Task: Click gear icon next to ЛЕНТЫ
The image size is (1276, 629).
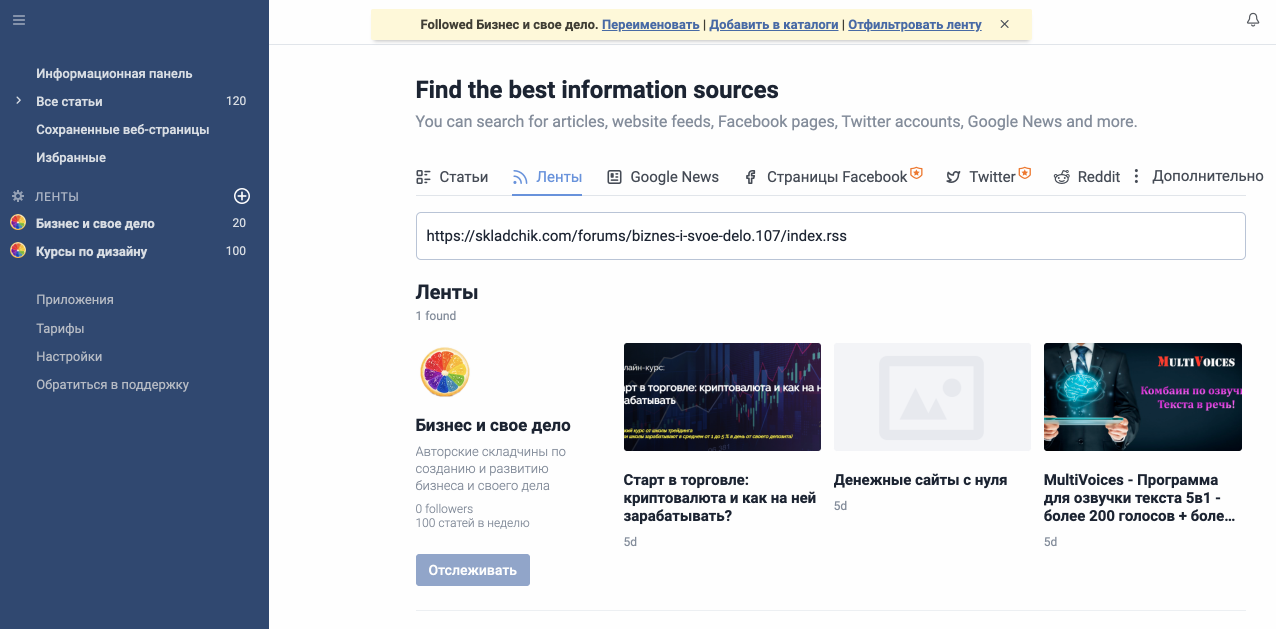Action: (x=17, y=197)
